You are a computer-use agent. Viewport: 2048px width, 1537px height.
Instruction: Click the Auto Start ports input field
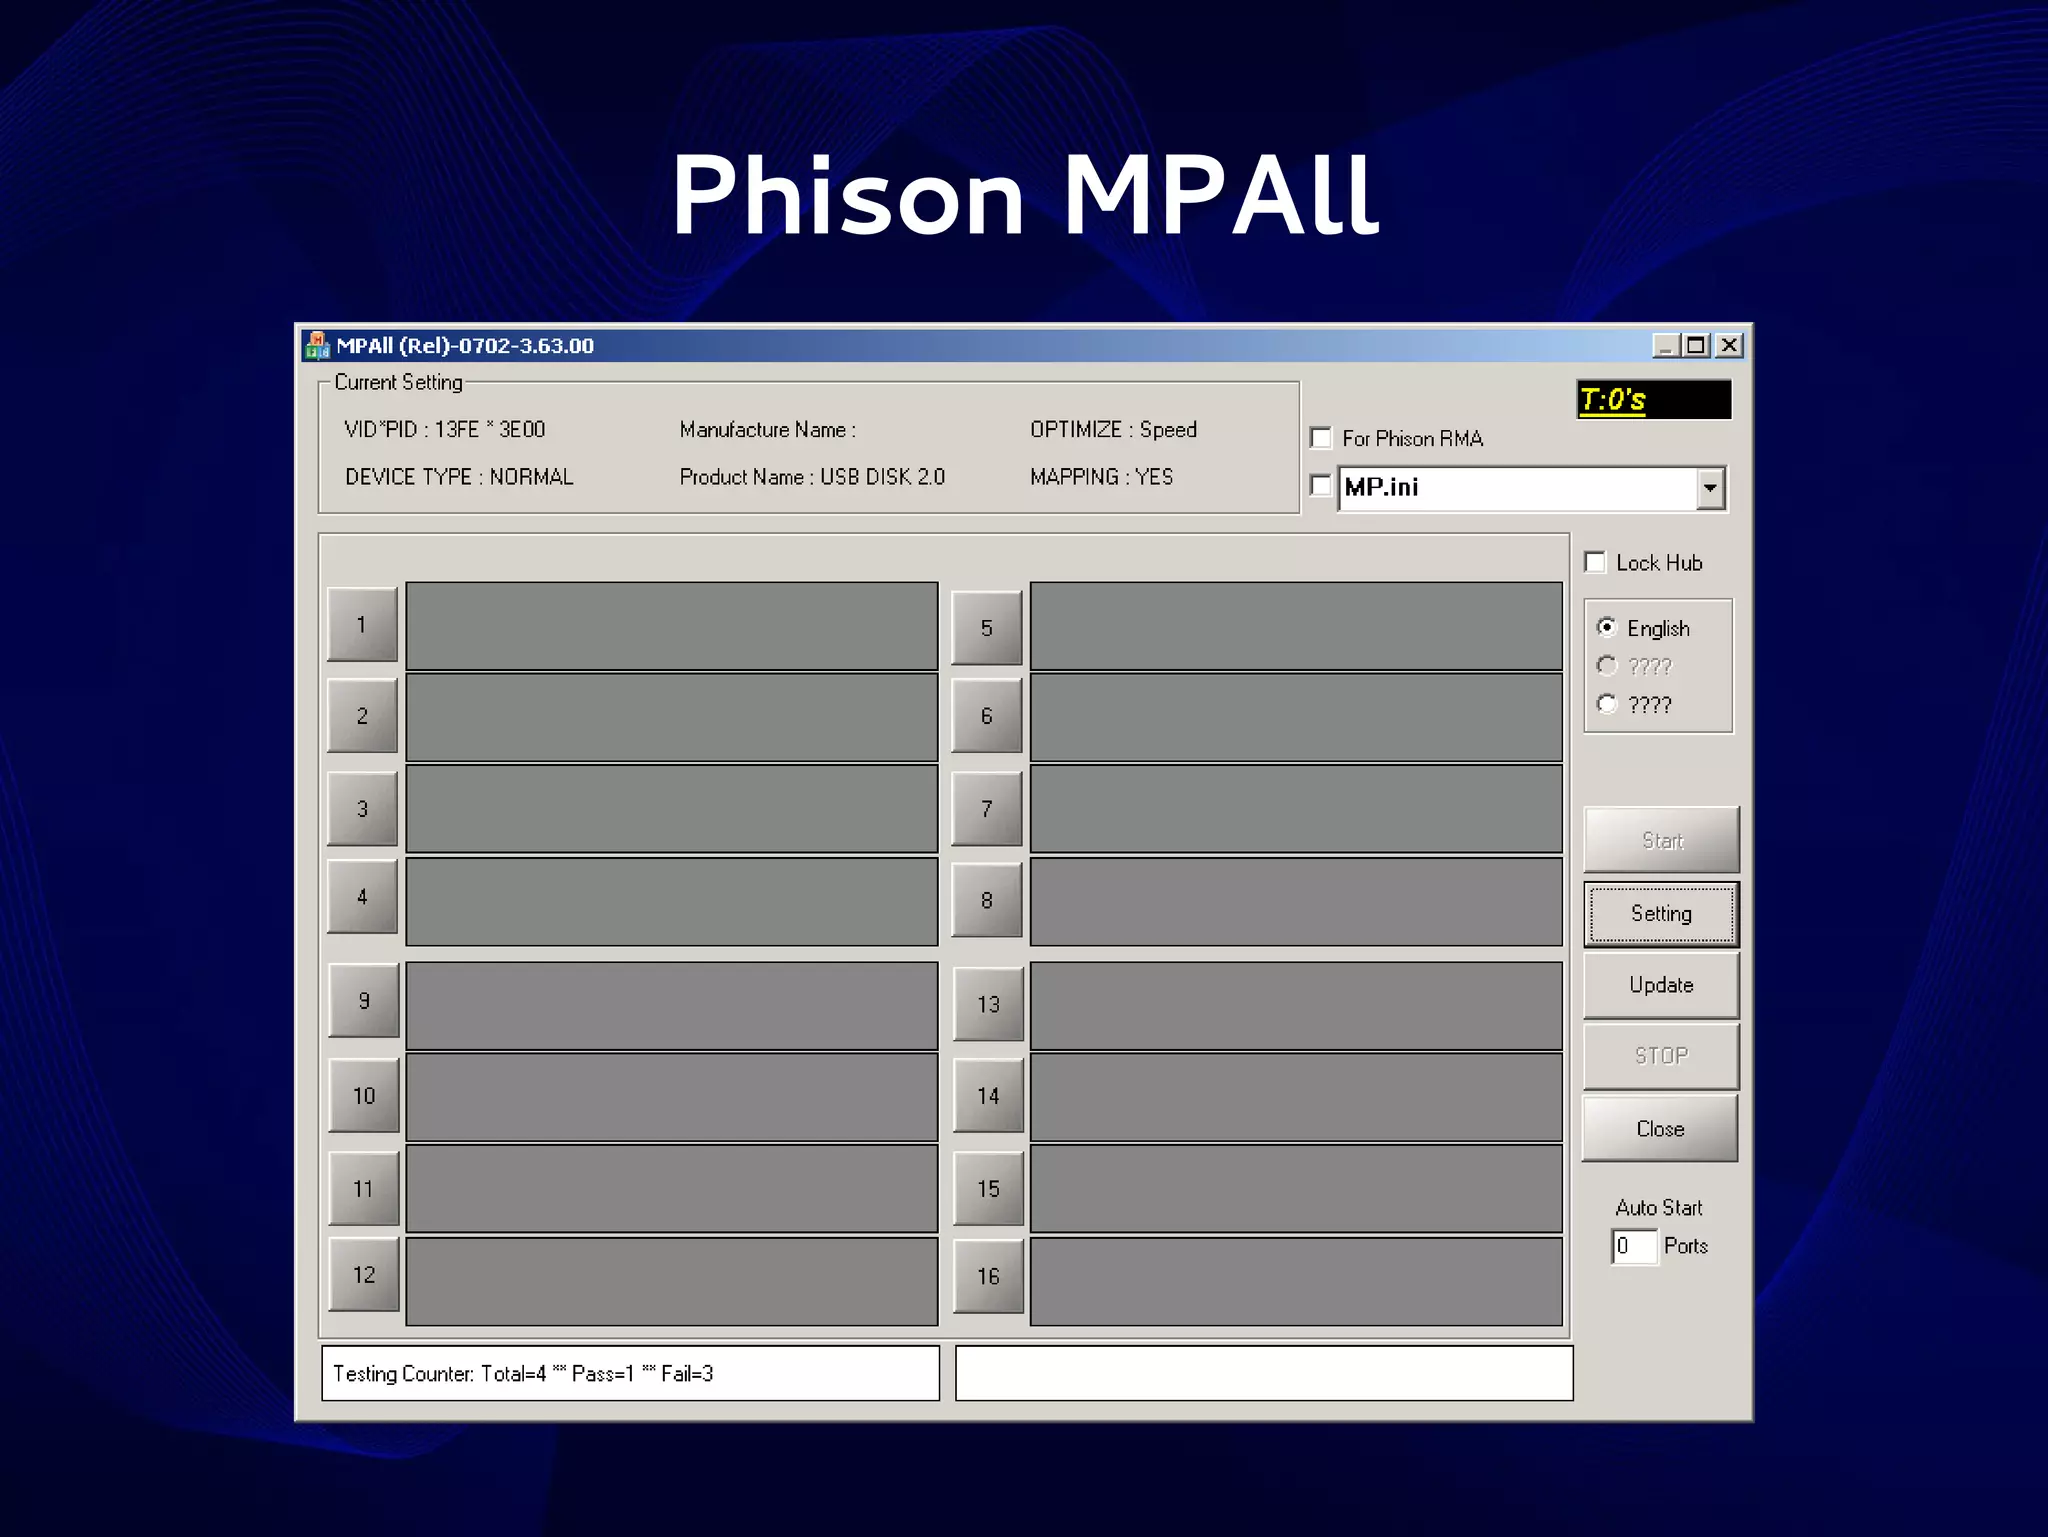(x=1634, y=1246)
